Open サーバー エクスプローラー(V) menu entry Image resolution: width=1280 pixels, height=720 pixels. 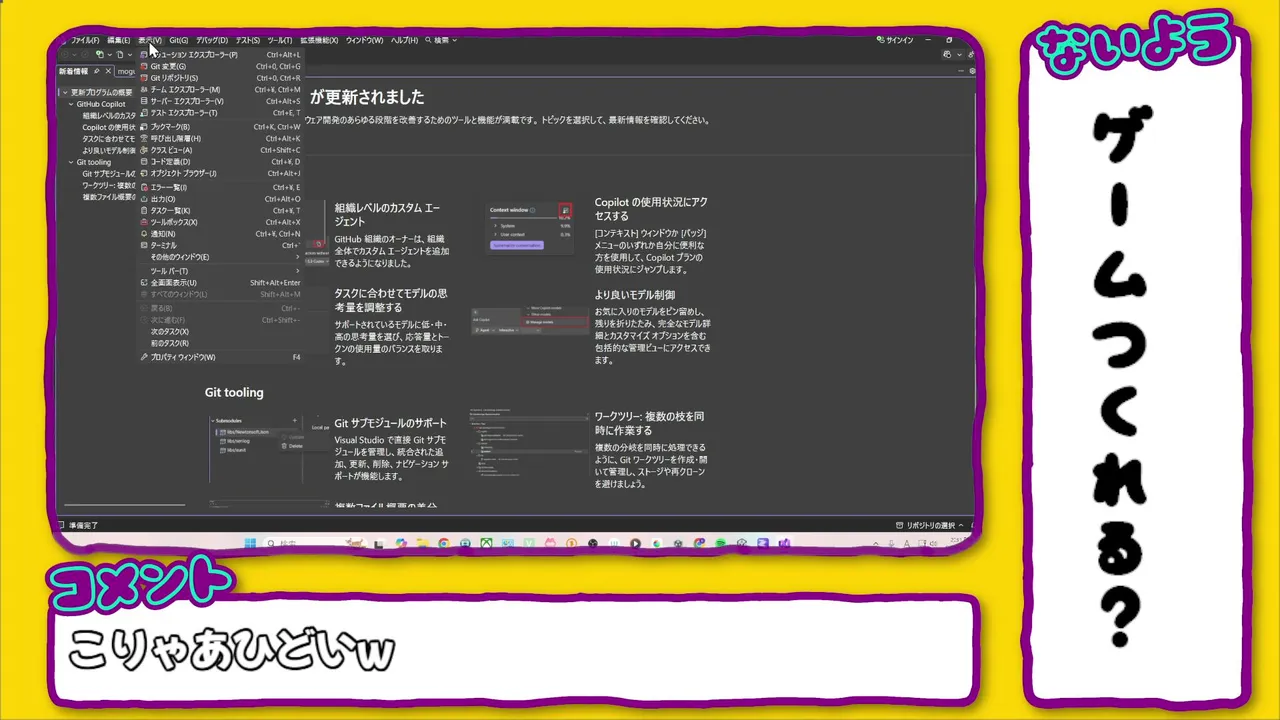click(220, 101)
